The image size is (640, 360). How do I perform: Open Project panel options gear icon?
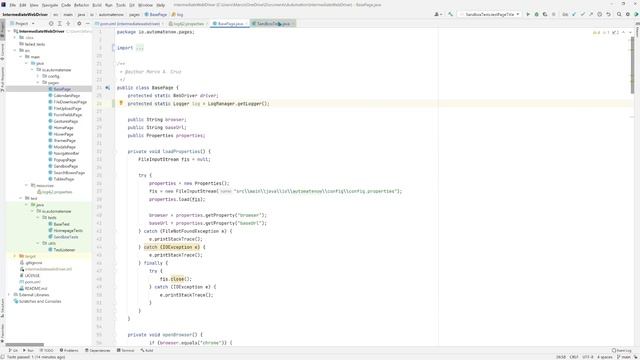(79, 24)
